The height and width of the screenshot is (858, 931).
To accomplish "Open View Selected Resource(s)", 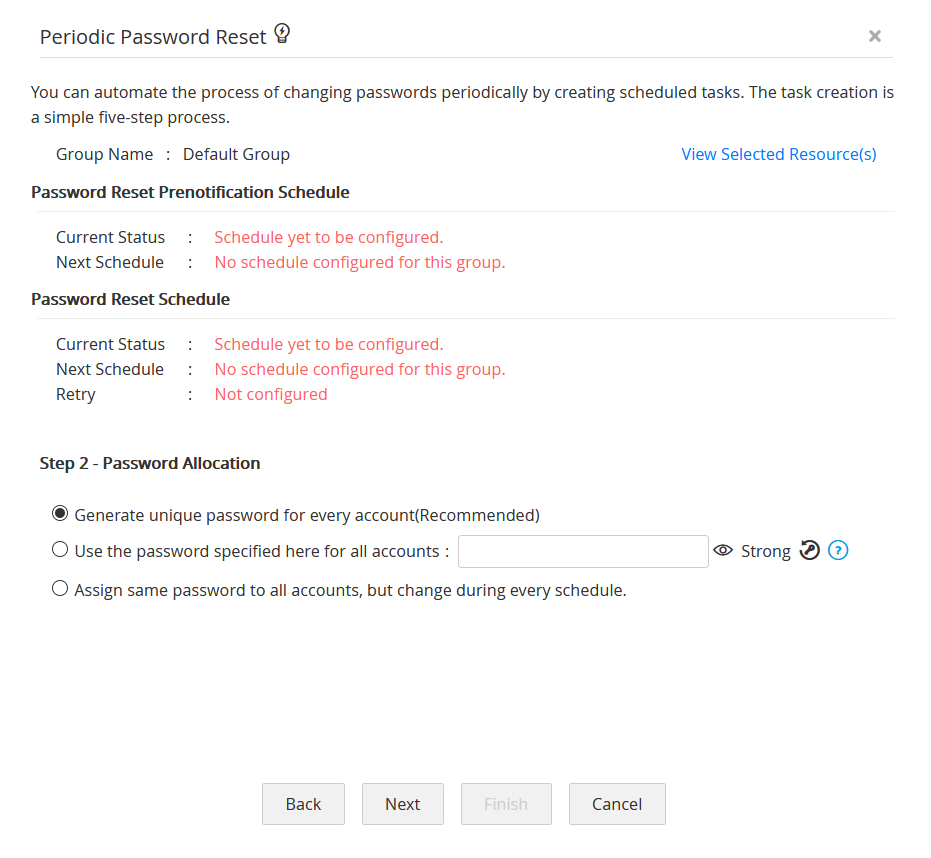I will pyautogui.click(x=778, y=153).
